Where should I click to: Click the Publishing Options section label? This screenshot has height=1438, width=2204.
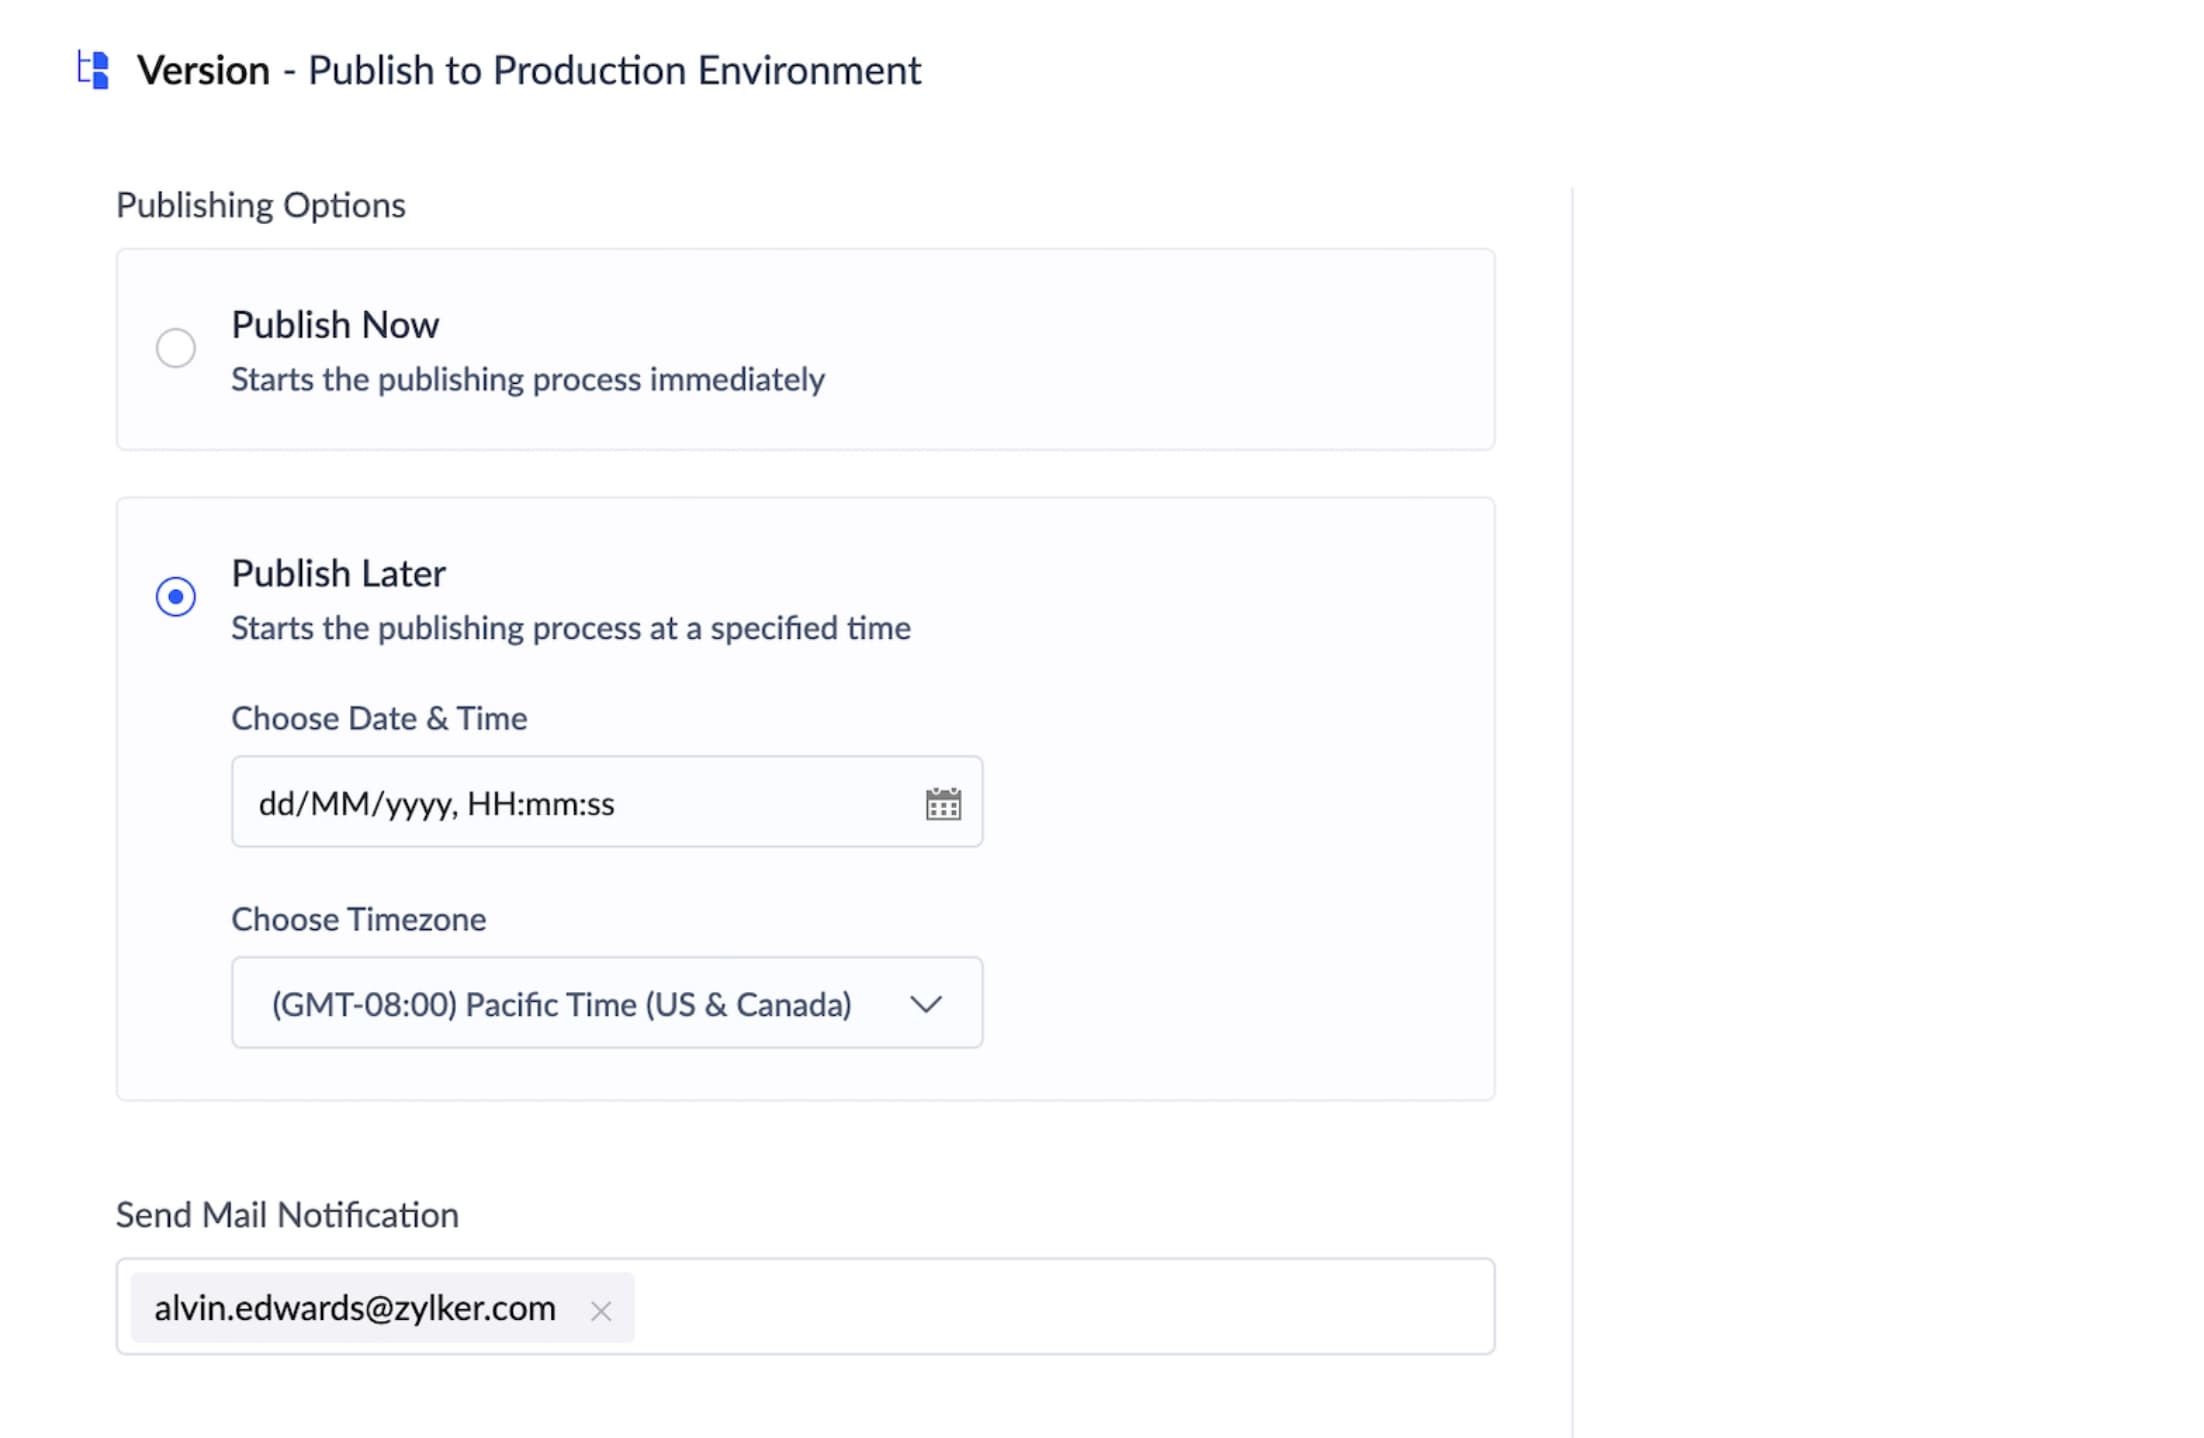[x=260, y=205]
